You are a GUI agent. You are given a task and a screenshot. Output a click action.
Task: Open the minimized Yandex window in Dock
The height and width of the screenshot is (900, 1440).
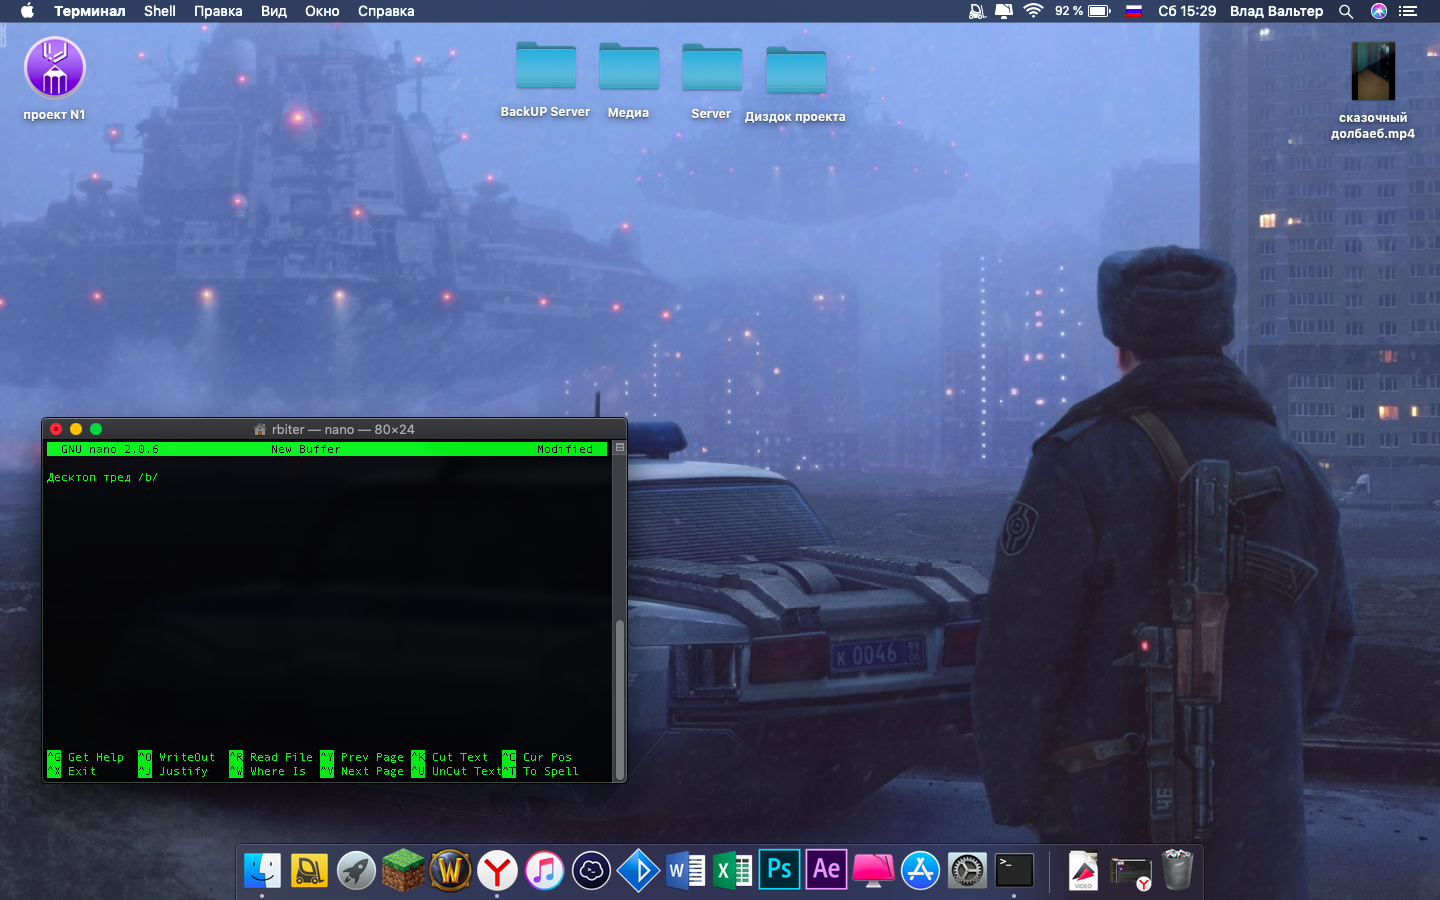(x=1131, y=873)
